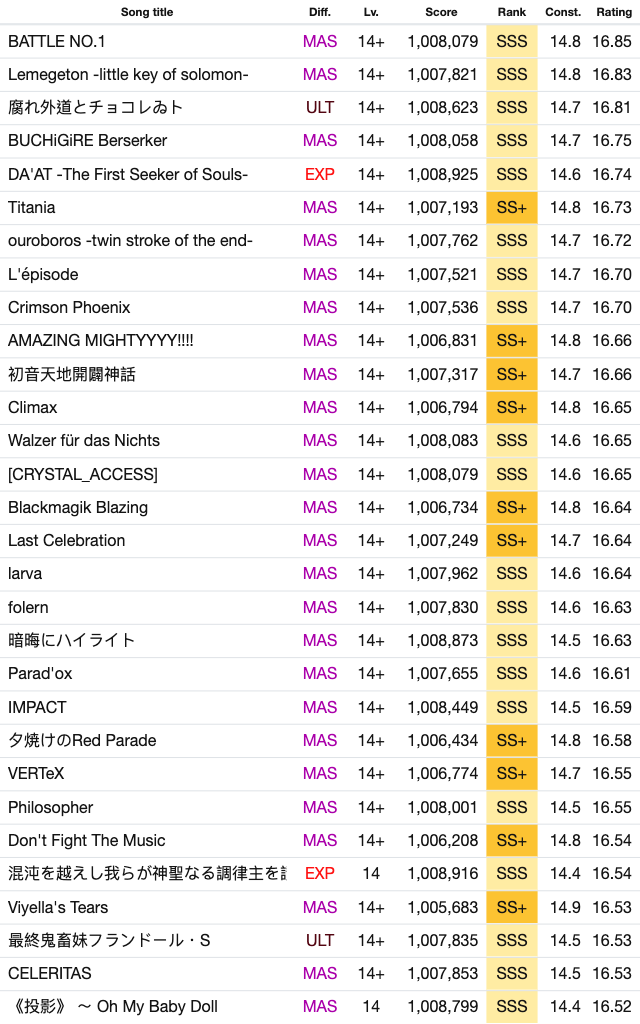
Task: Click the Lv. column header
Action: 371,12
